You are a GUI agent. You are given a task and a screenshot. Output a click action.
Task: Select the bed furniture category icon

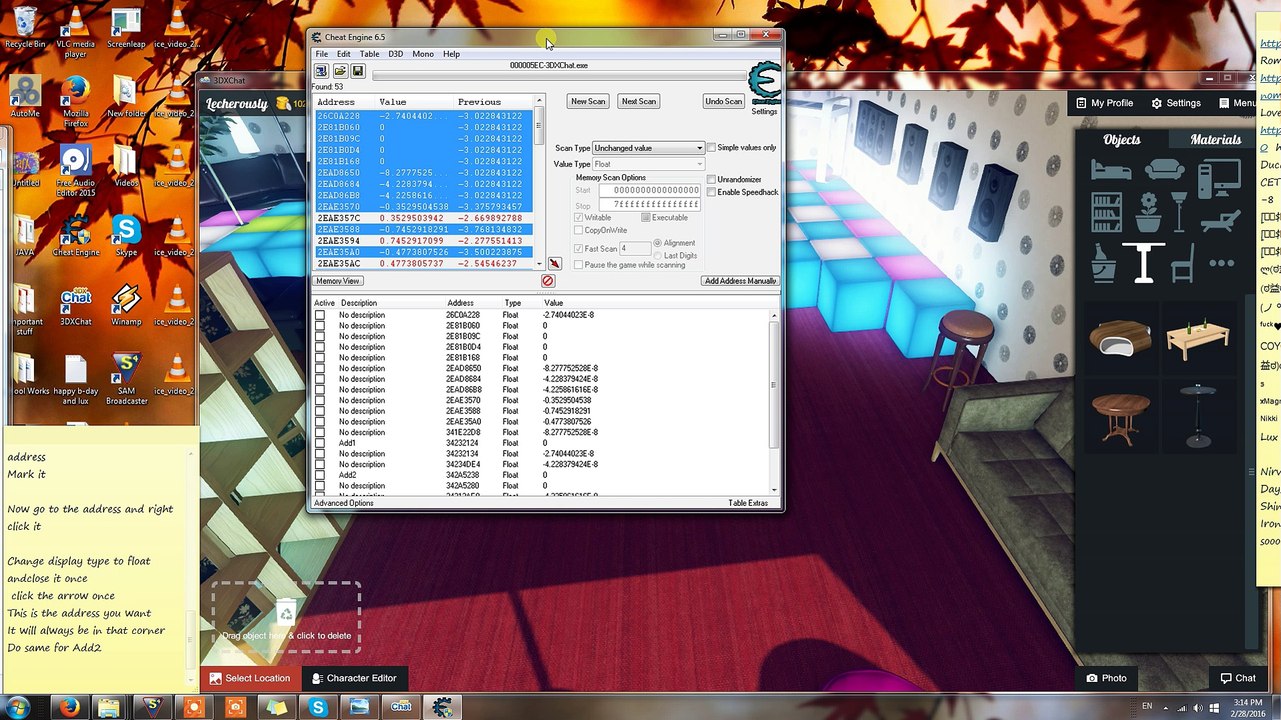(1110, 169)
